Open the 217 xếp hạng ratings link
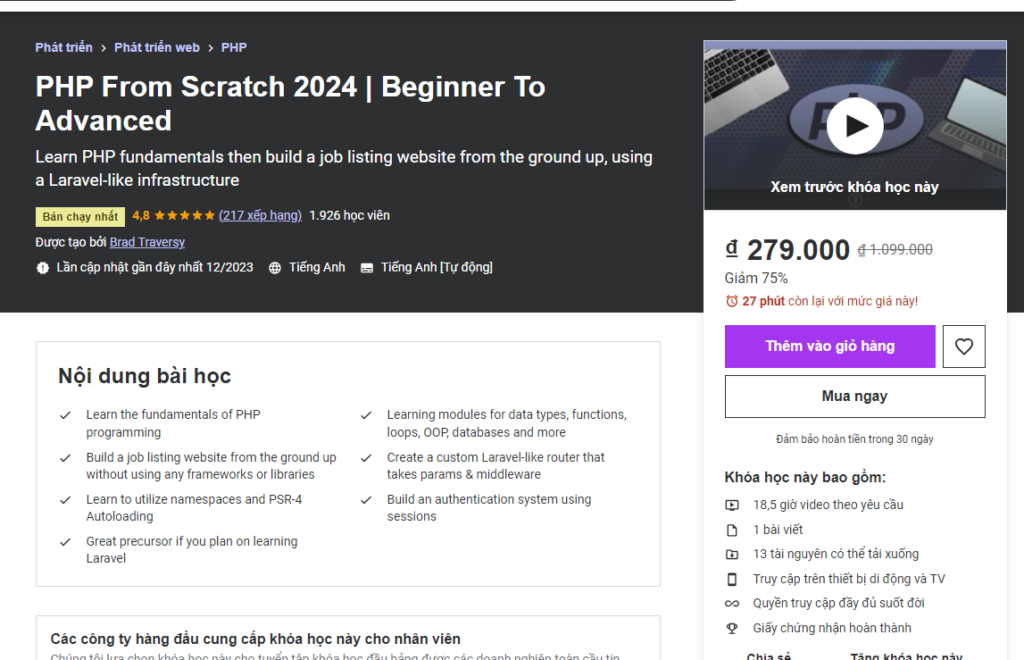The width and height of the screenshot is (1024, 660). [x=260, y=216]
